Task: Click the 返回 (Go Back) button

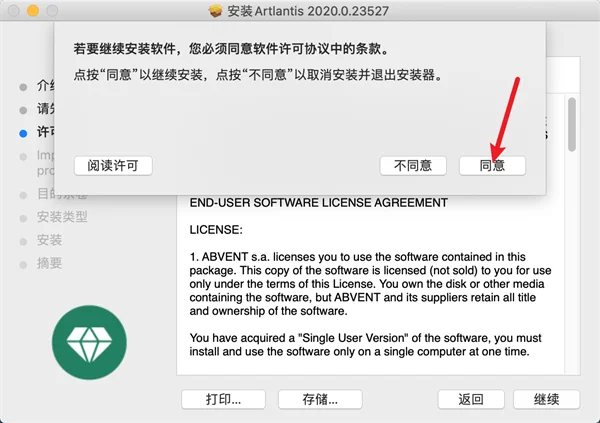Action: [x=471, y=399]
